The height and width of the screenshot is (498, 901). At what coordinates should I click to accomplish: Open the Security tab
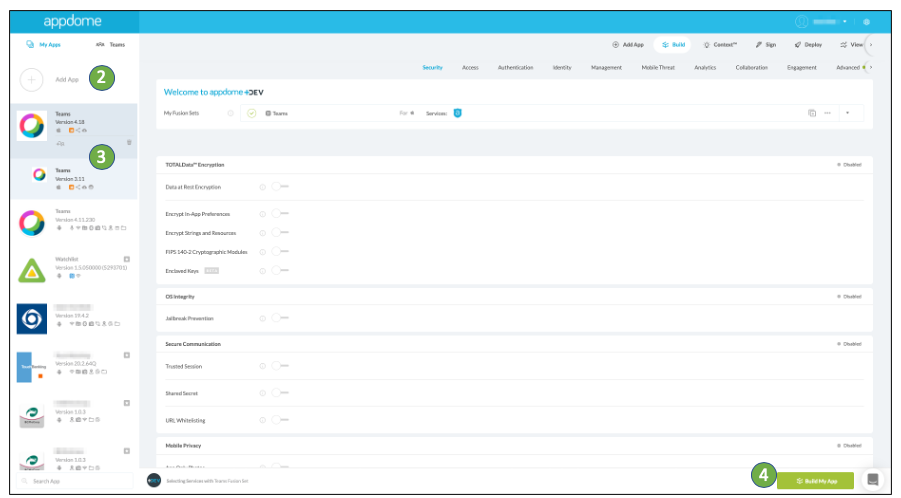[x=433, y=68]
